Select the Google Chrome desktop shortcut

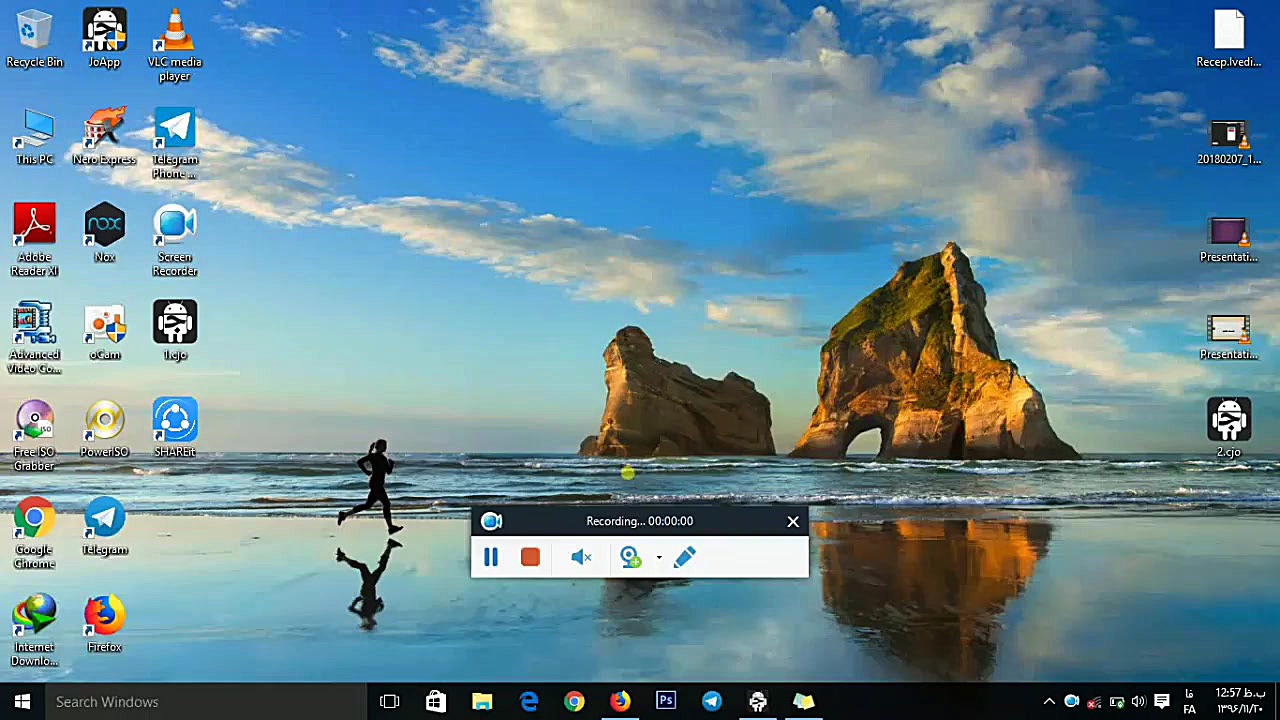point(34,533)
